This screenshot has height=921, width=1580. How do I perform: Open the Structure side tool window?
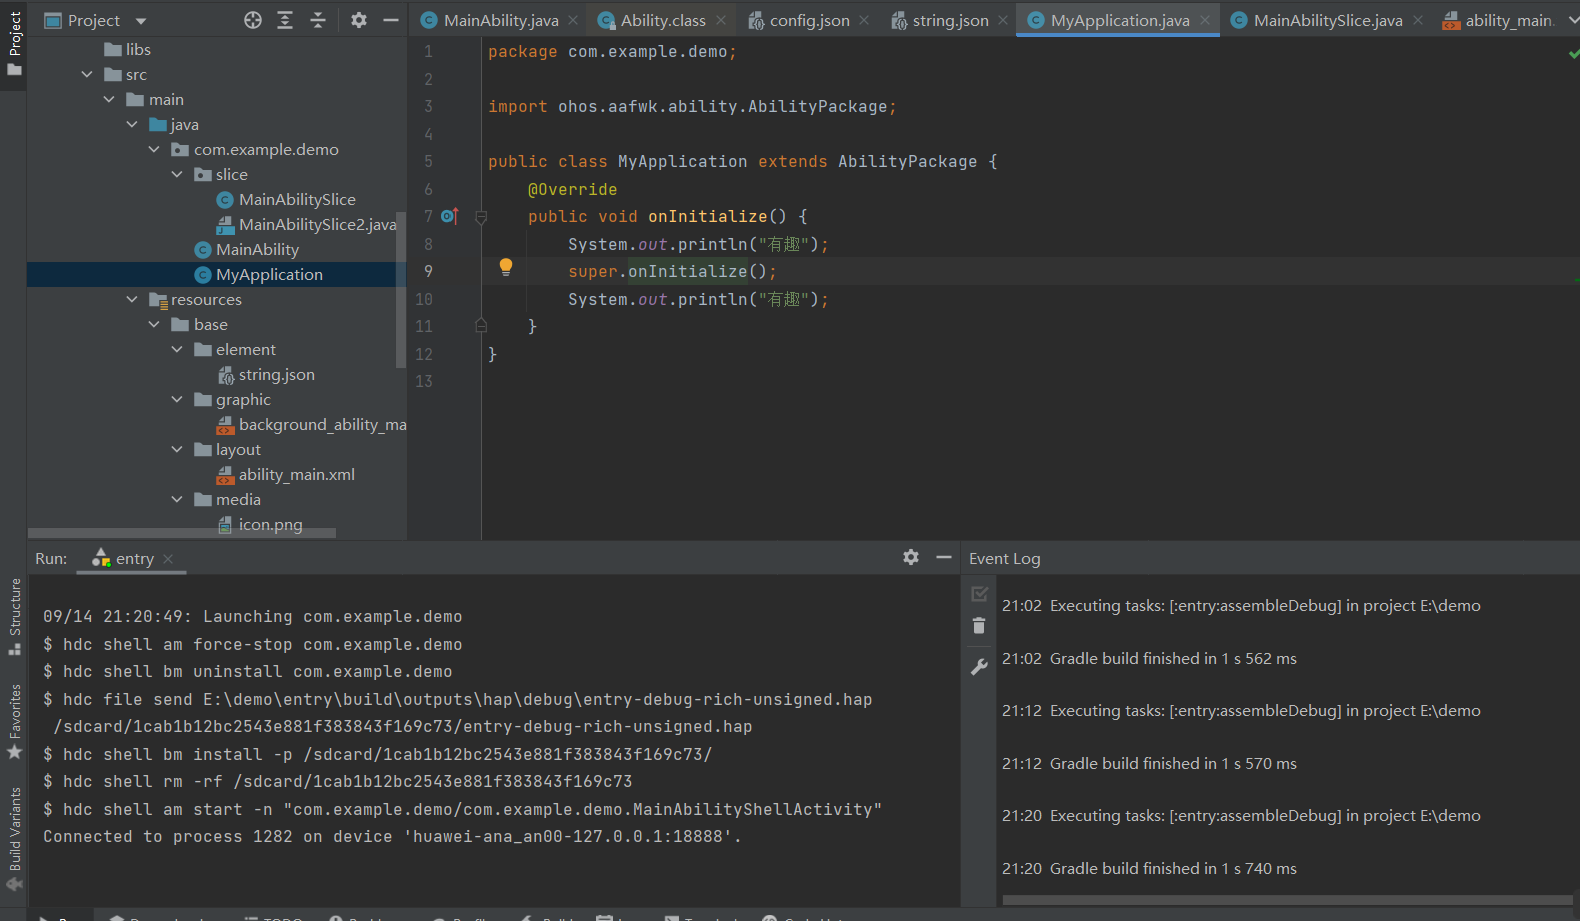pyautogui.click(x=14, y=617)
